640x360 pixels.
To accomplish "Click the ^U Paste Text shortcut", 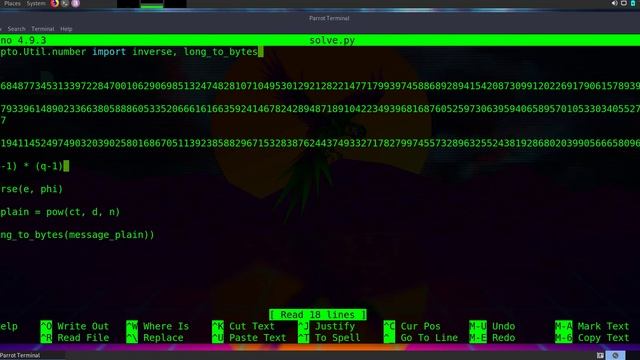I will tap(249, 338).
